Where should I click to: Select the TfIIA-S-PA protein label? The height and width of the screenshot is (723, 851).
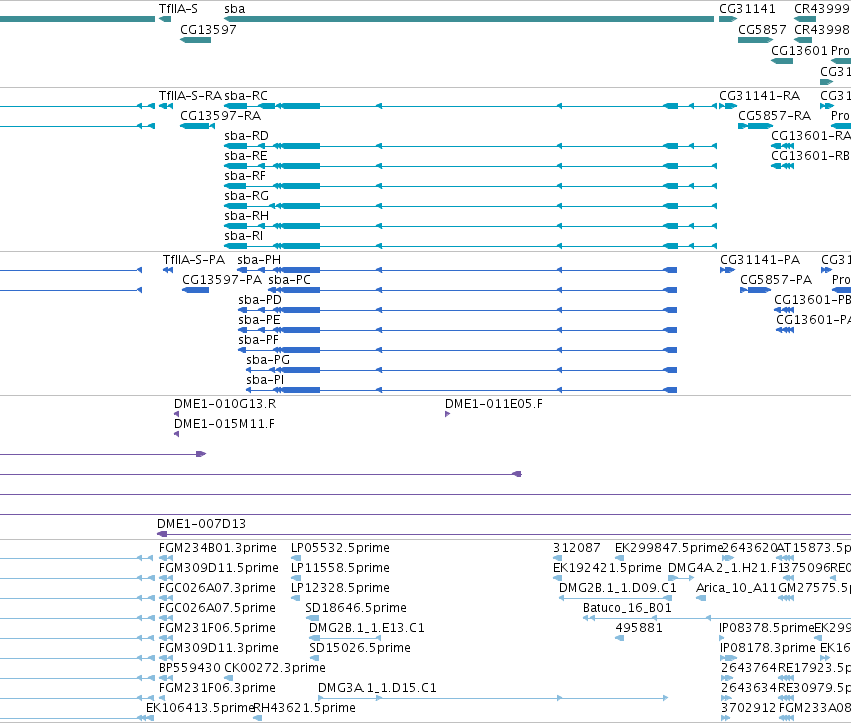pyautogui.click(x=194, y=259)
